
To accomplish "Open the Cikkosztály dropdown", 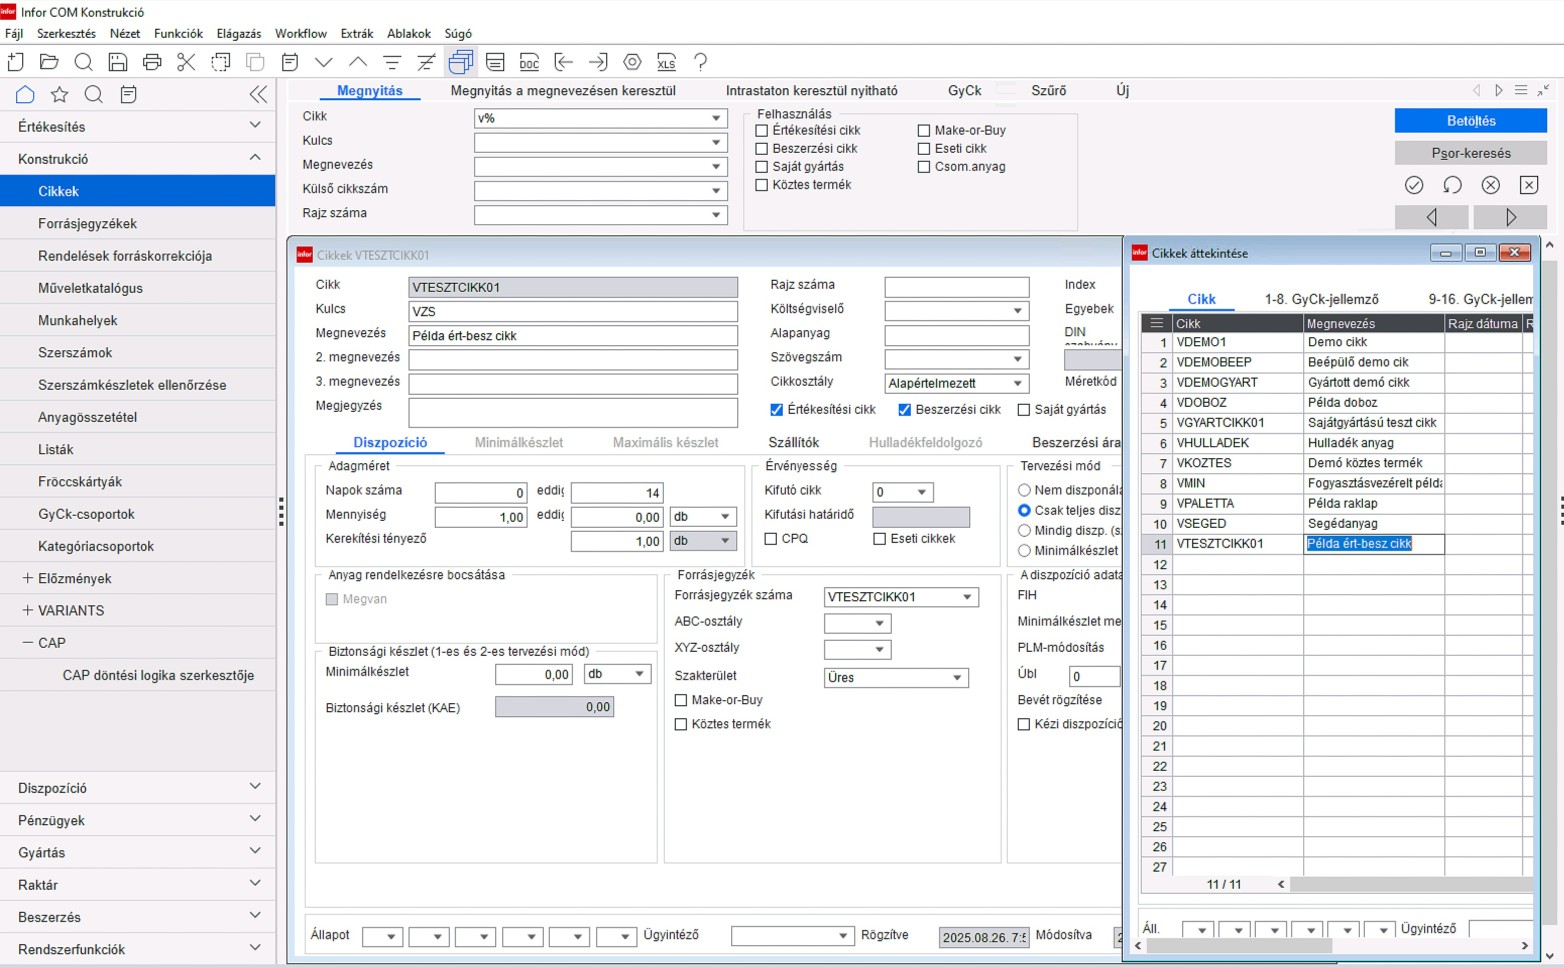I will point(1017,383).
